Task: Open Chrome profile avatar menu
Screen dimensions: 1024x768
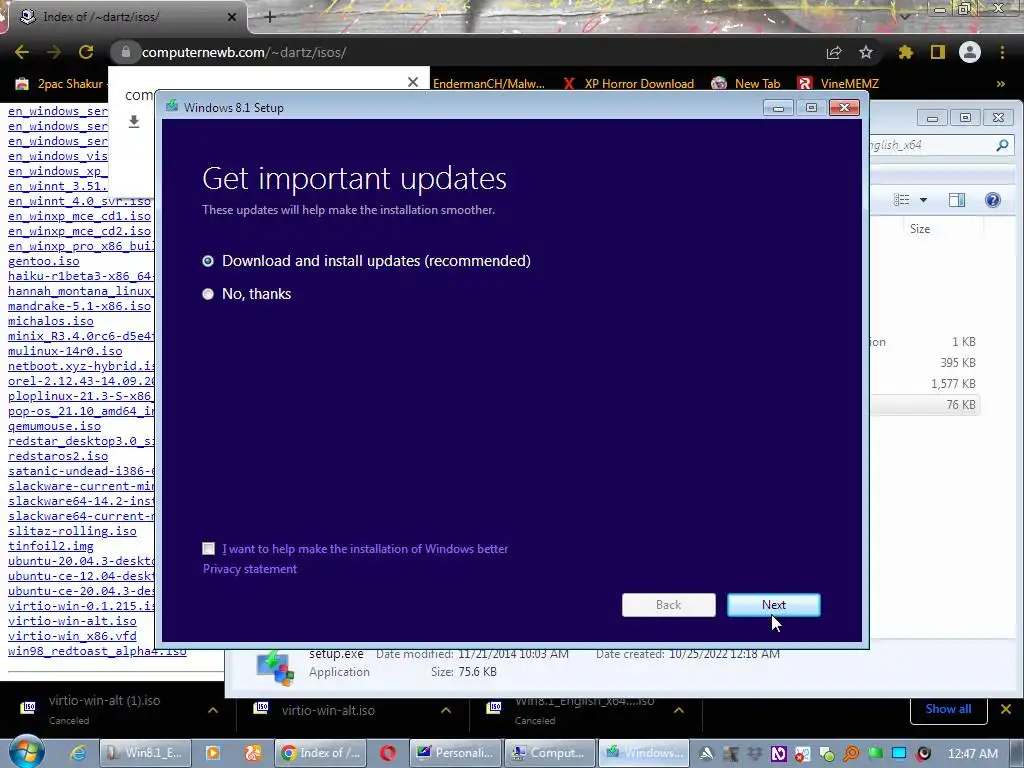Action: [970, 52]
